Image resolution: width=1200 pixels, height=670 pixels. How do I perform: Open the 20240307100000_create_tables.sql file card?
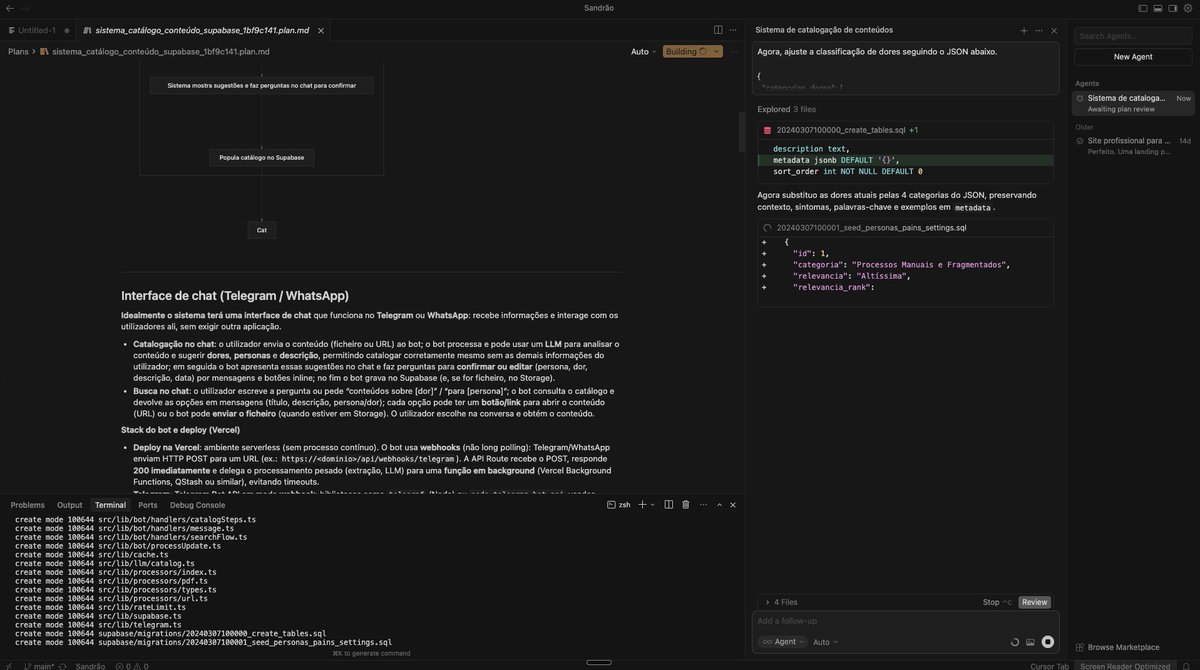905,130
